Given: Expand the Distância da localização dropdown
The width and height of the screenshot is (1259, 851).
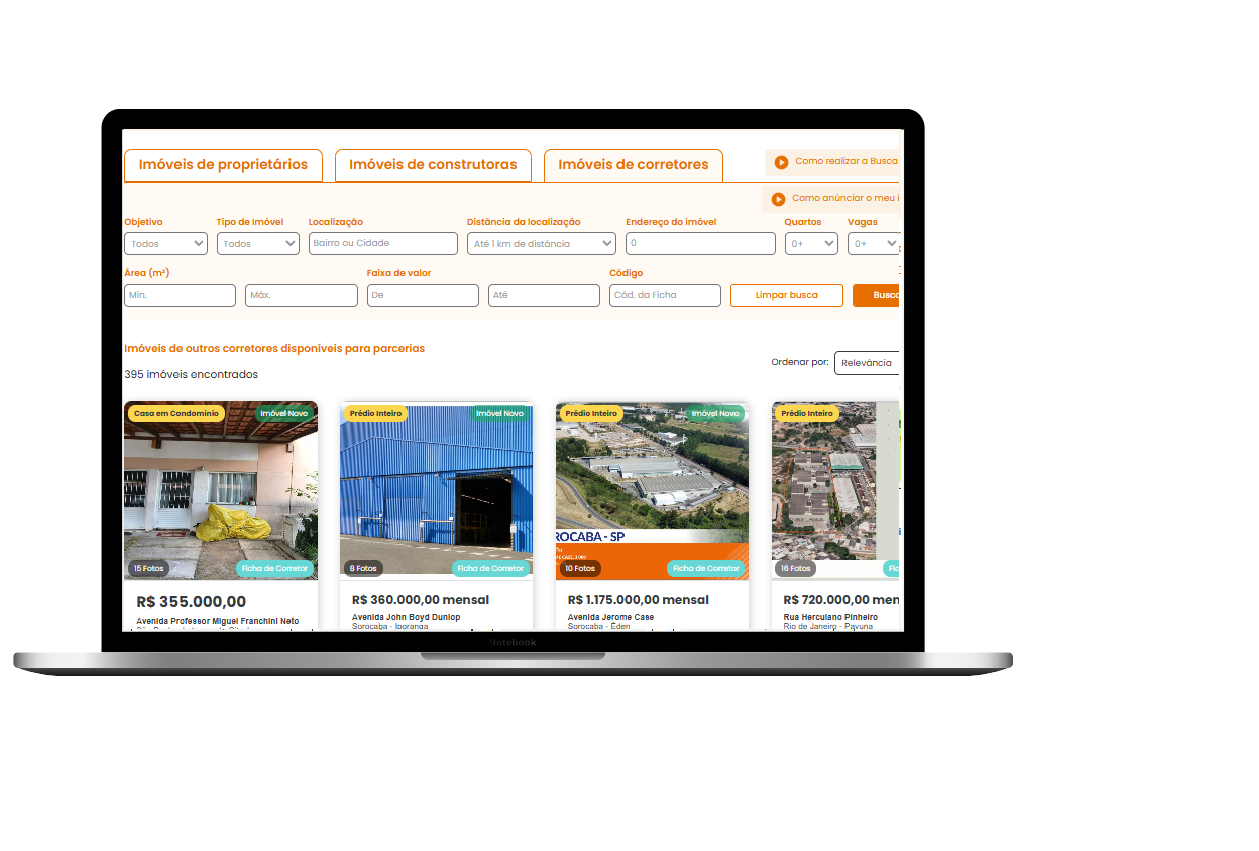Looking at the screenshot, I should pos(541,243).
